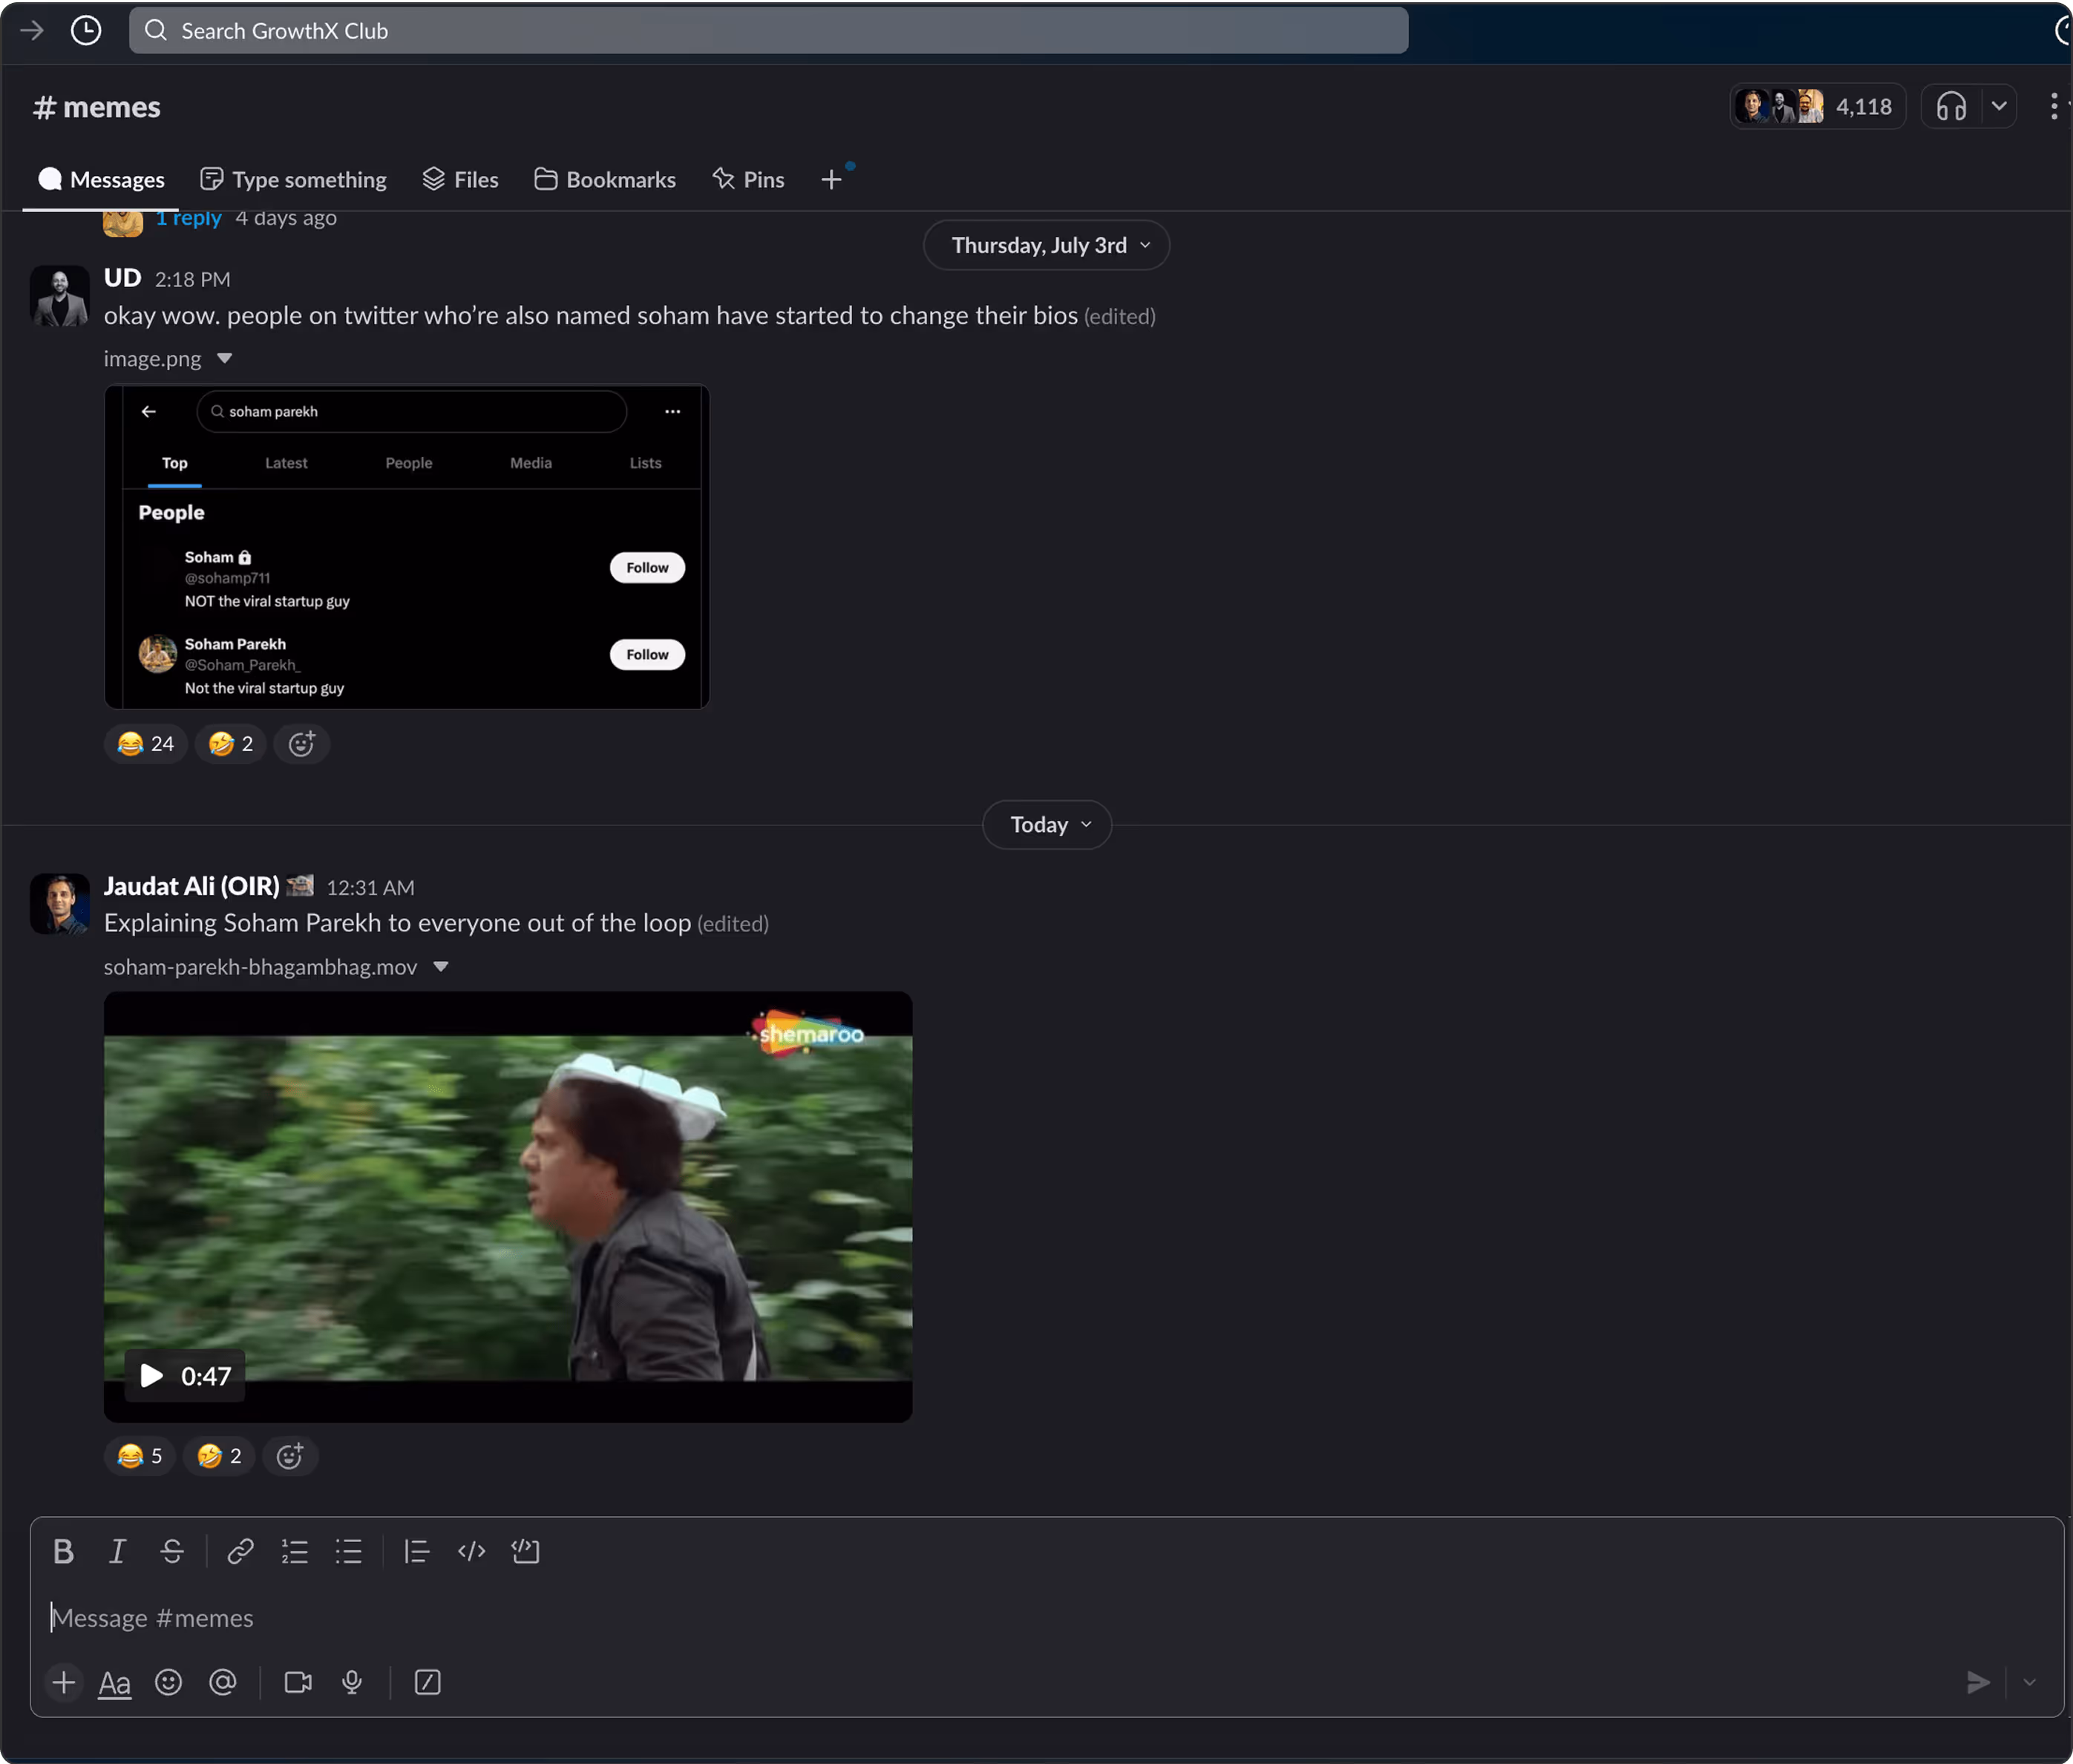Switch to the Messages tab
2073x1764 pixels.
[101, 180]
